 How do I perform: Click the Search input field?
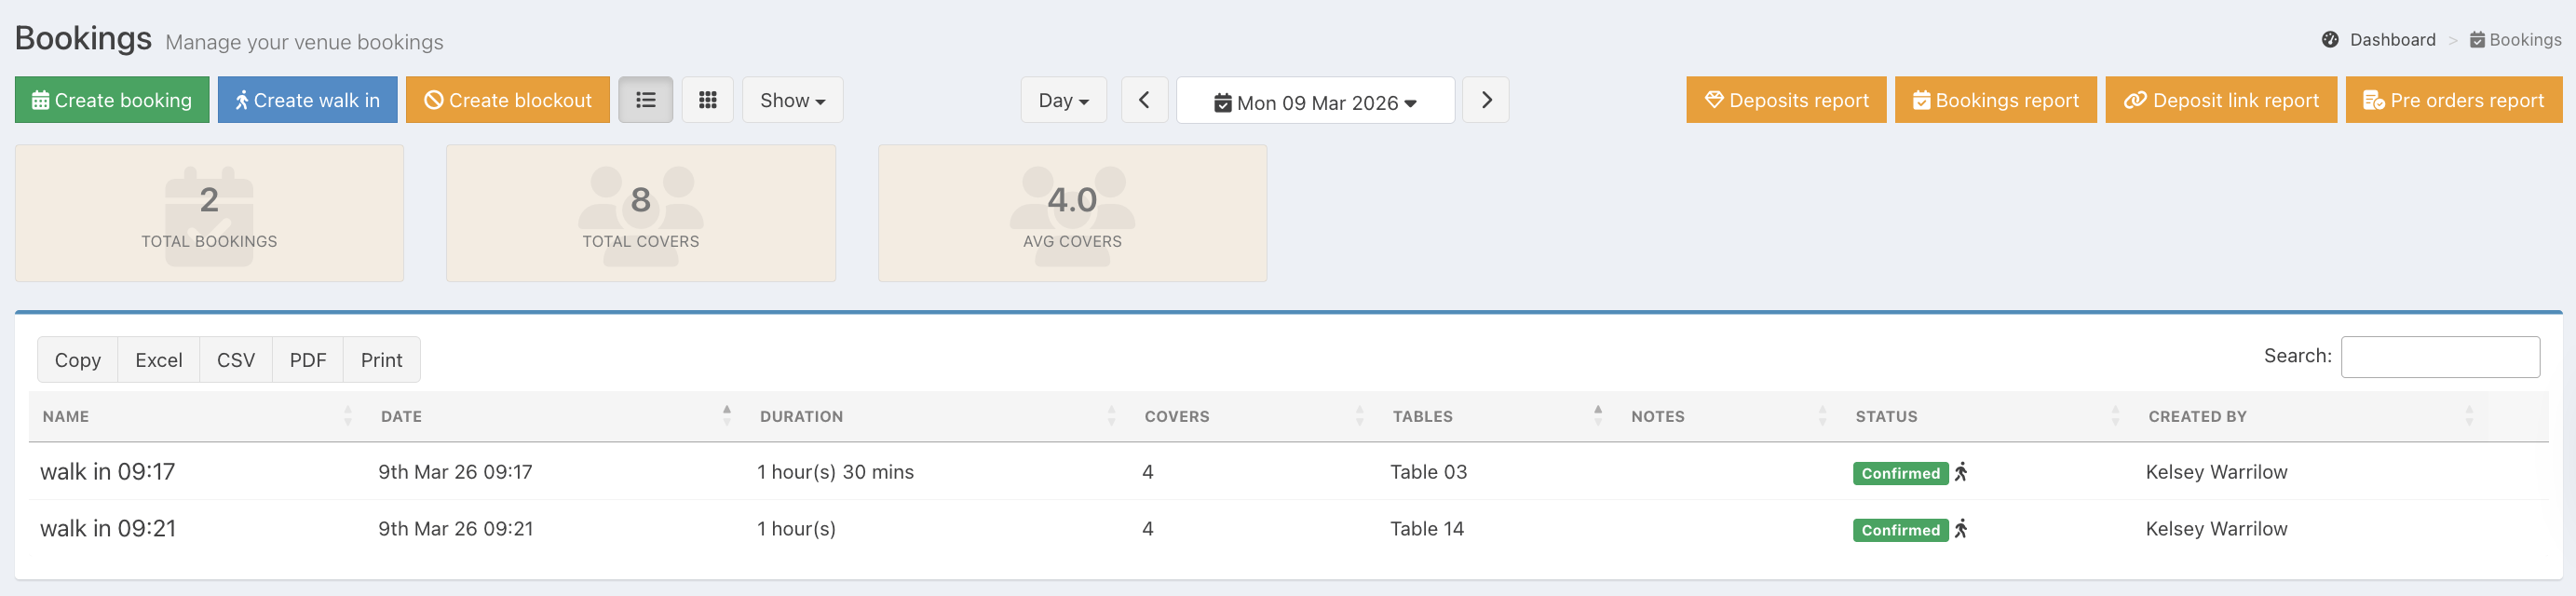pos(2439,357)
